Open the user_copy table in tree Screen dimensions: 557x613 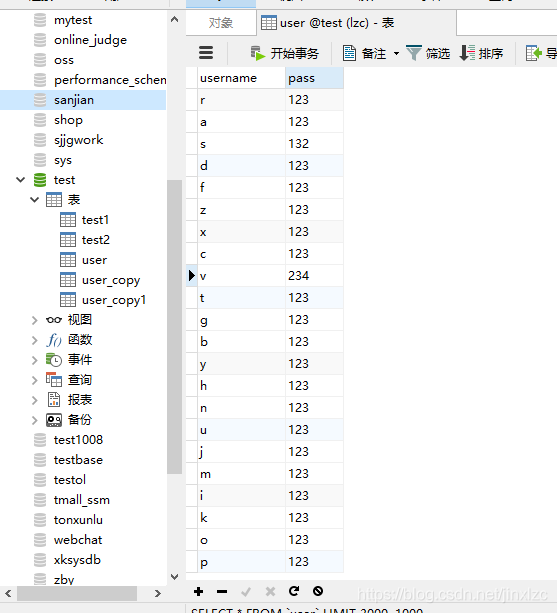pyautogui.click(x=111, y=280)
